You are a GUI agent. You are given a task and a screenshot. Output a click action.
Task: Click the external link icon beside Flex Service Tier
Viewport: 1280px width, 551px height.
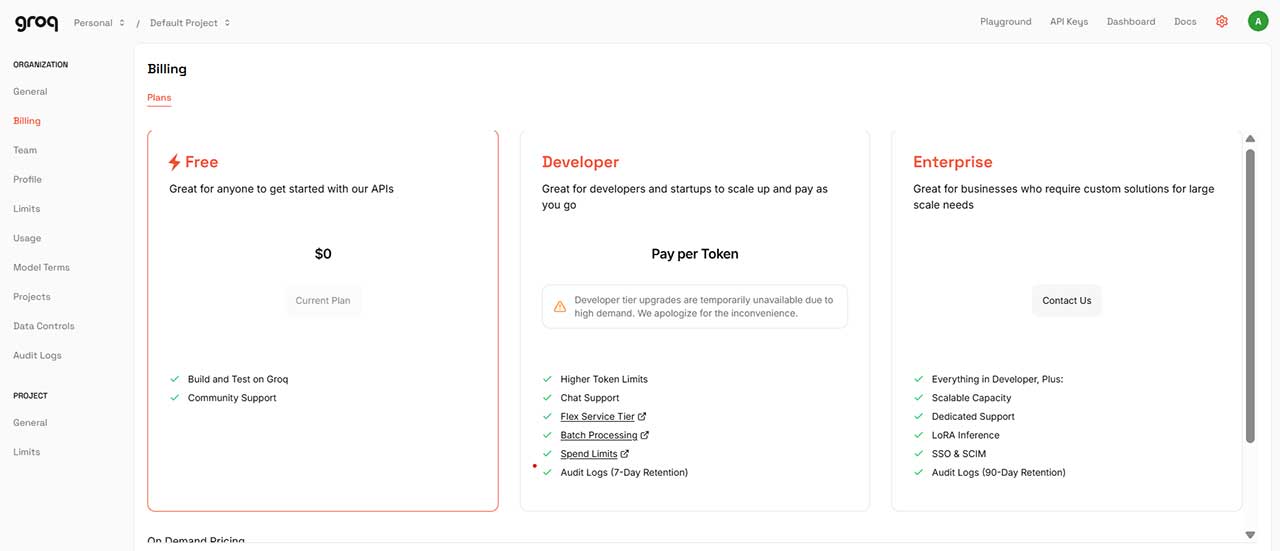[x=642, y=417]
